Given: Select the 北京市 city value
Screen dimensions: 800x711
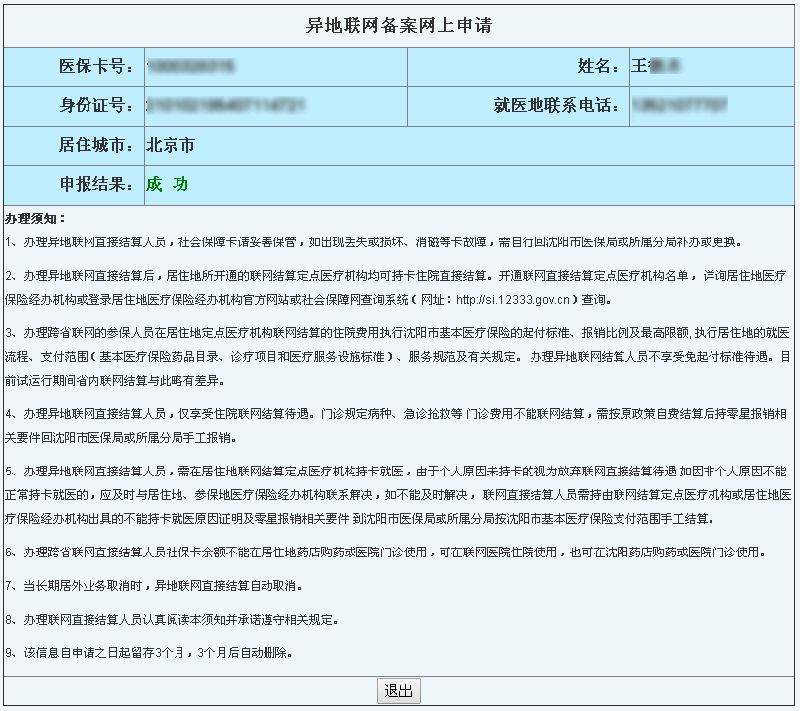Looking at the screenshot, I should pyautogui.click(x=170, y=145).
